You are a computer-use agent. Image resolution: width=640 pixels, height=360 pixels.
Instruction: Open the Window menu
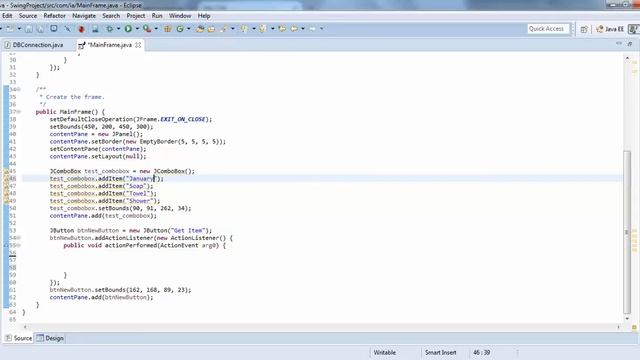180,16
